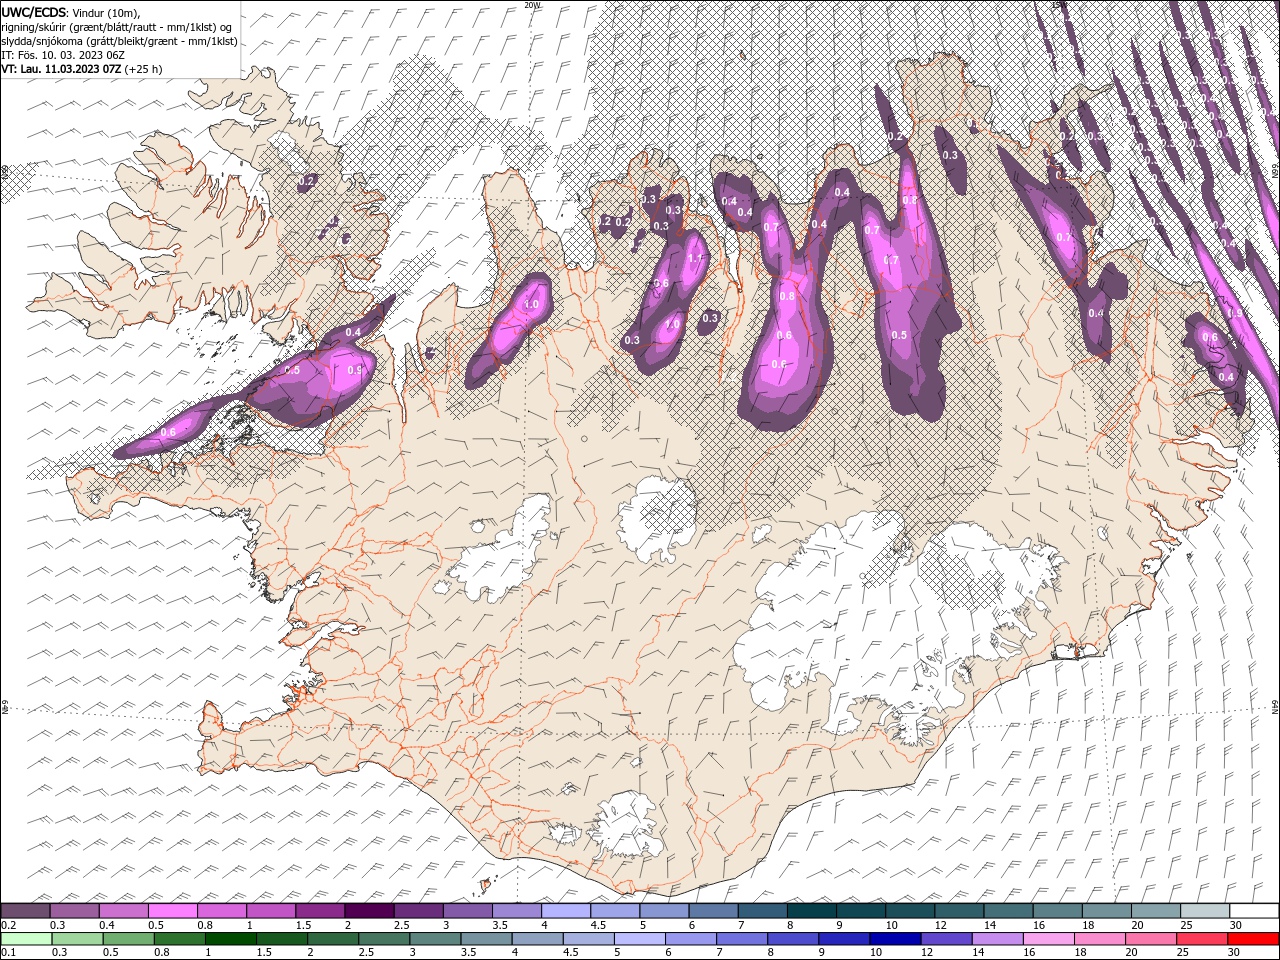This screenshot has width=1280, height=960.
Task: Pick the light grey 25 swatch in the top legend row
Action: coord(1205,911)
